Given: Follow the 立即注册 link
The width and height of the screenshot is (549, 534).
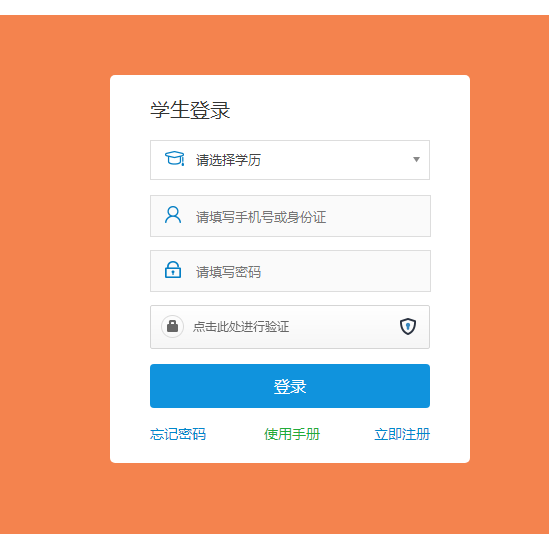Looking at the screenshot, I should 402,434.
